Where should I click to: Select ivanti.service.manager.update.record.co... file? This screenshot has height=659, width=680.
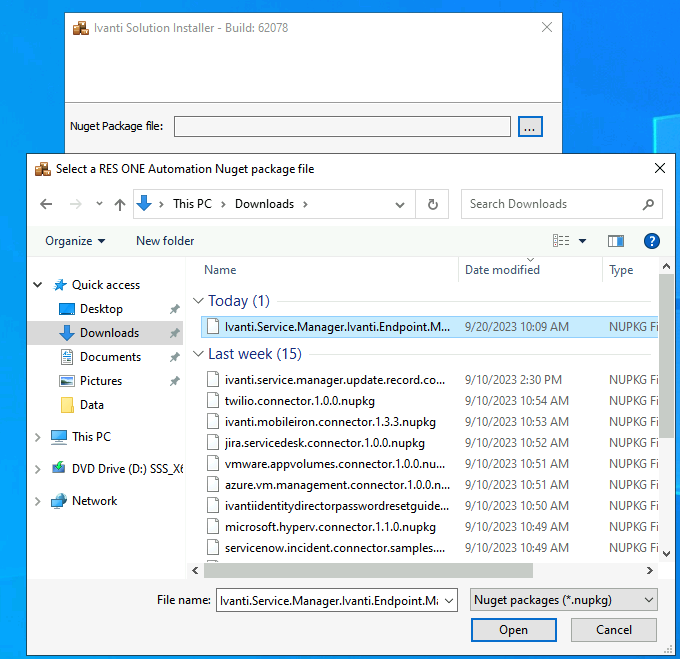pos(335,380)
